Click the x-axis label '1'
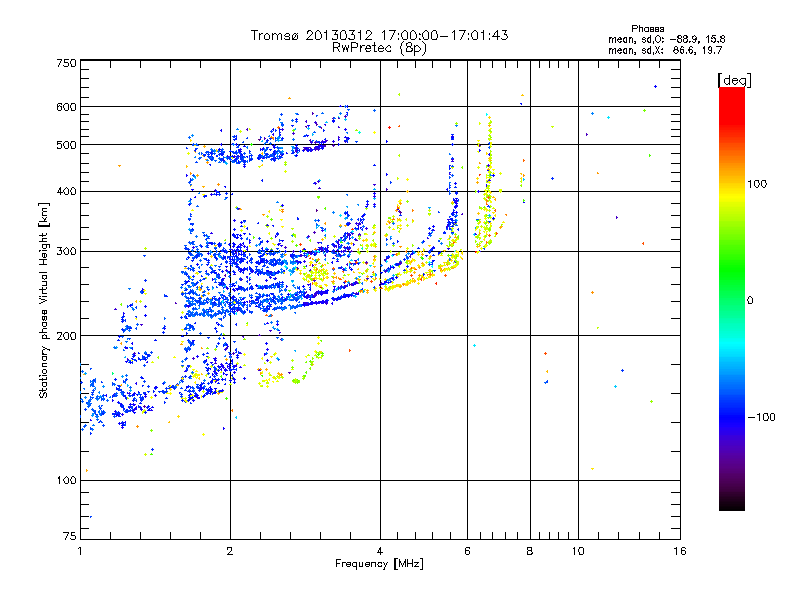The width and height of the screenshot is (800, 600). pyautogui.click(x=80, y=551)
